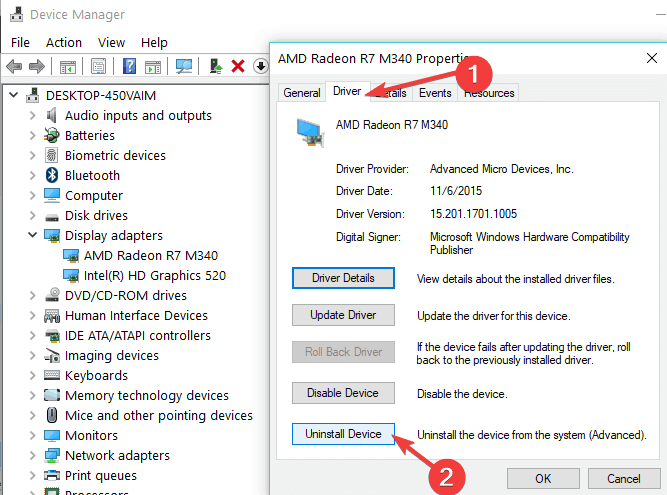Click the DESKTOP-450VAIM computer icon
667x495 pixels.
coord(32,95)
